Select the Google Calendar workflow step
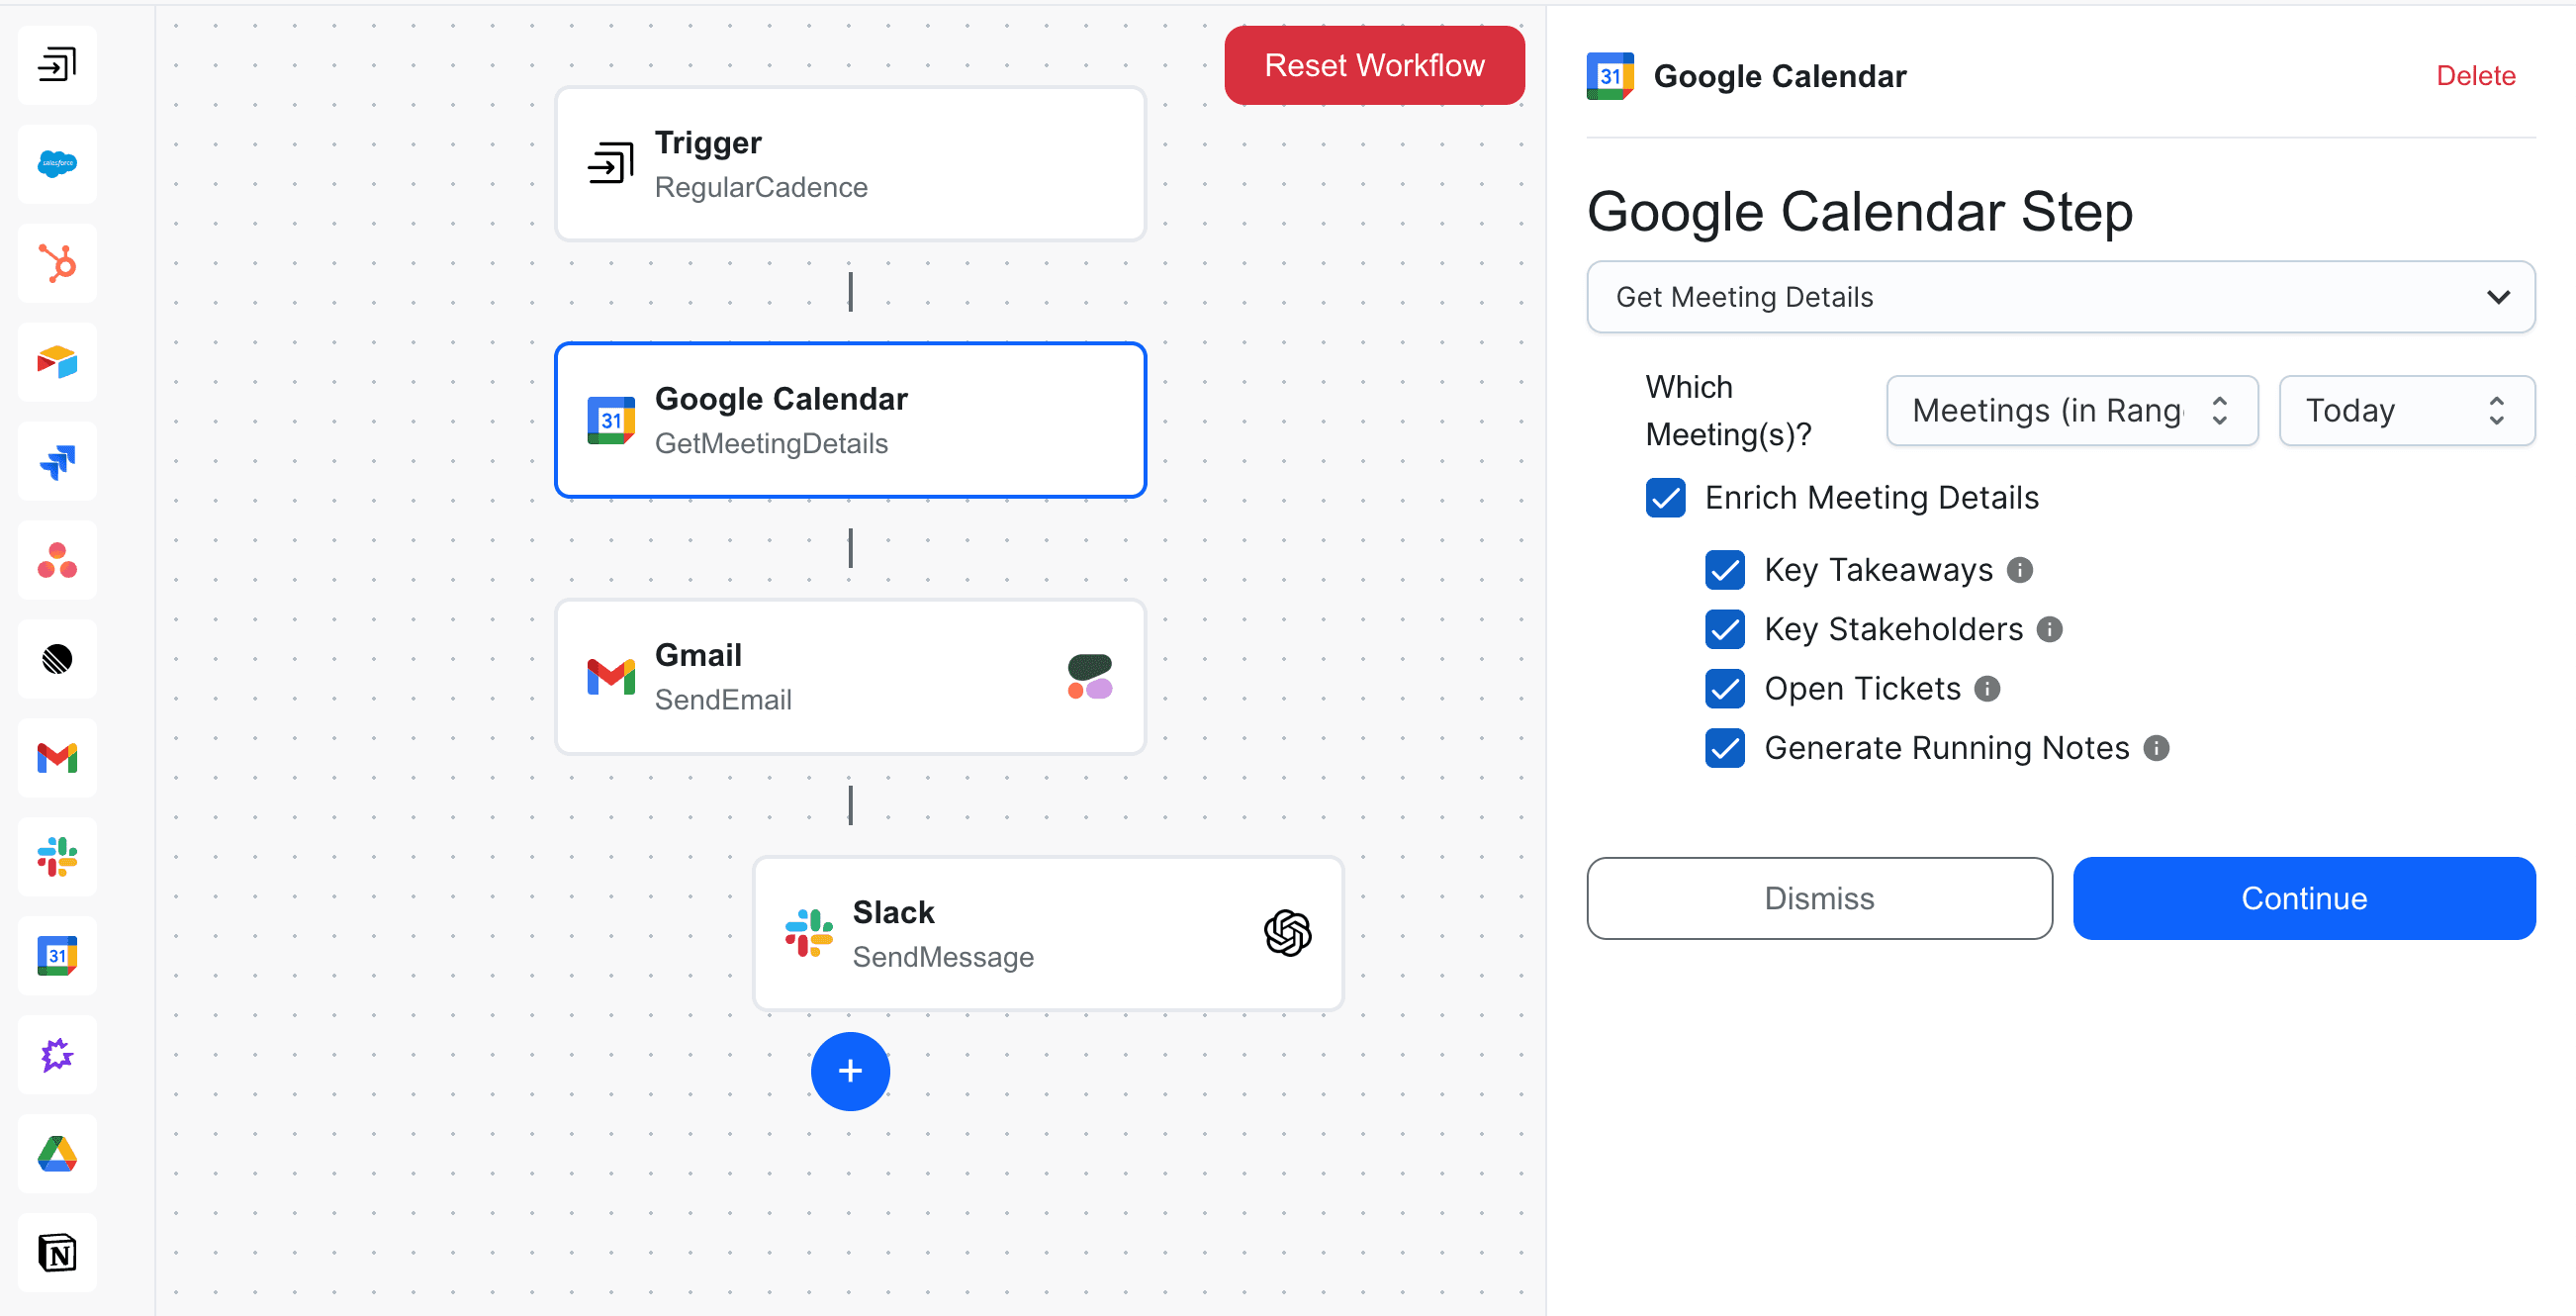Image resolution: width=2576 pixels, height=1316 pixels. coord(851,420)
